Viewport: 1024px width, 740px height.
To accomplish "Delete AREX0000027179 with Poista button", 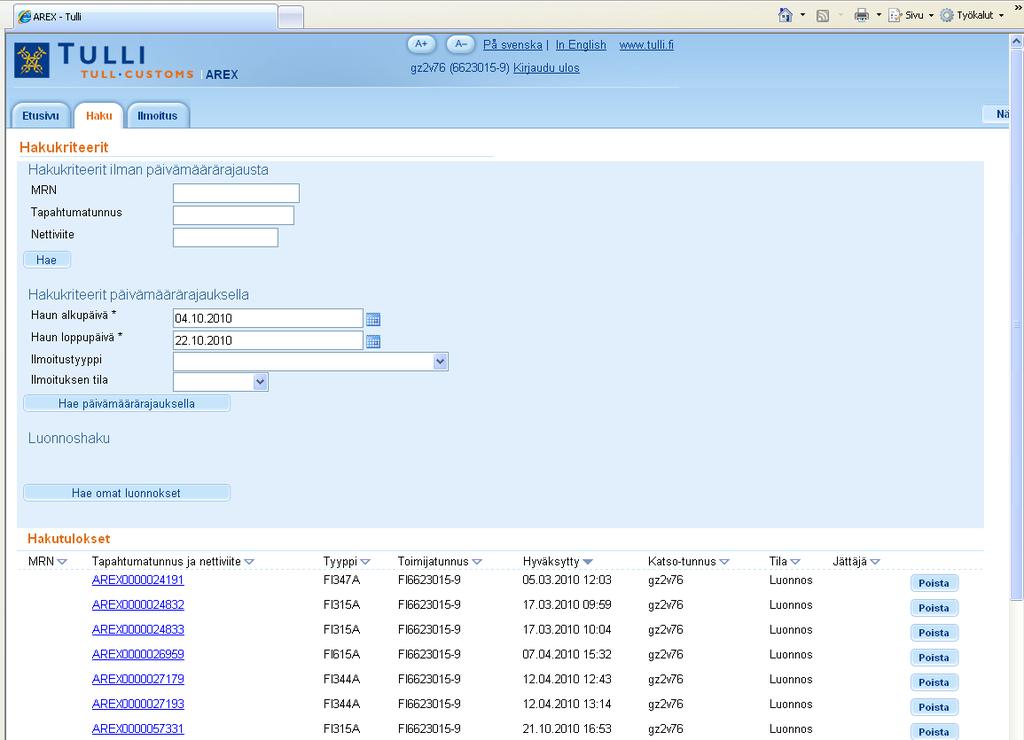I will point(934,683).
